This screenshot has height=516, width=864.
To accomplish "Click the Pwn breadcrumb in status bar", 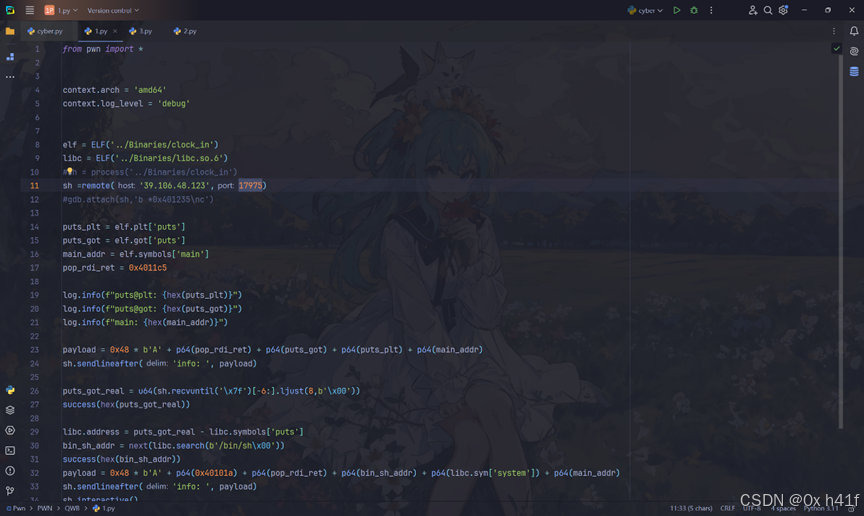I will 16,508.
